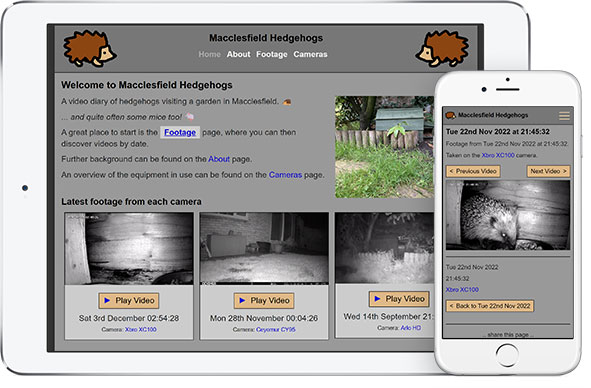Open the Xbro XC100 camera link under first card

[141, 330]
